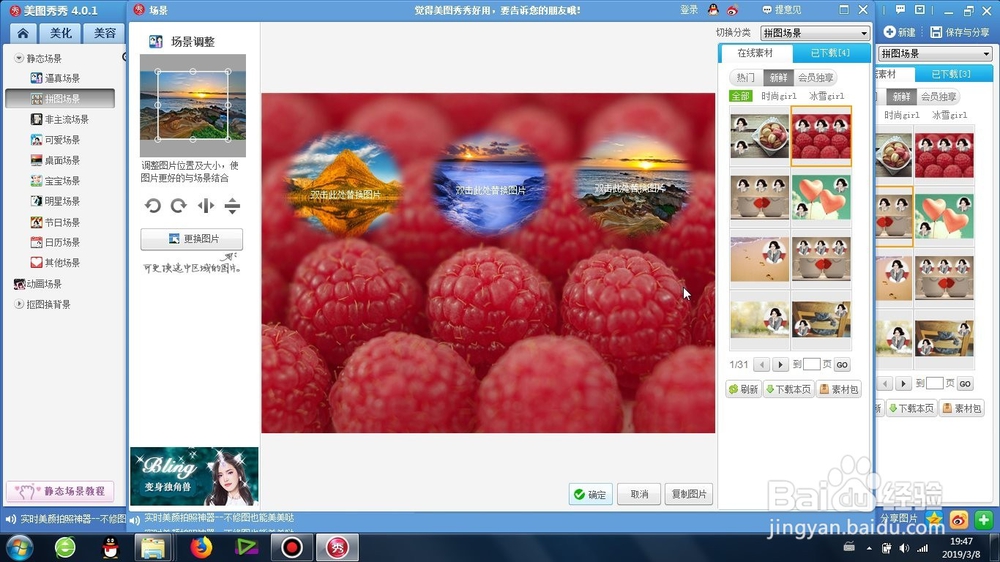
Task: Switch to the 在线素材 tab
Action: (x=755, y=53)
